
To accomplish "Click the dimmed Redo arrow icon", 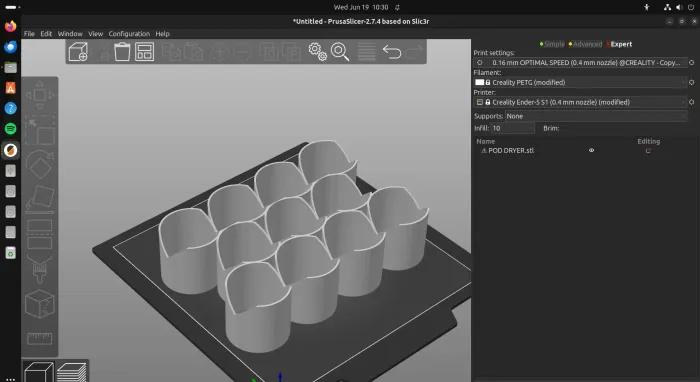I will coord(414,52).
